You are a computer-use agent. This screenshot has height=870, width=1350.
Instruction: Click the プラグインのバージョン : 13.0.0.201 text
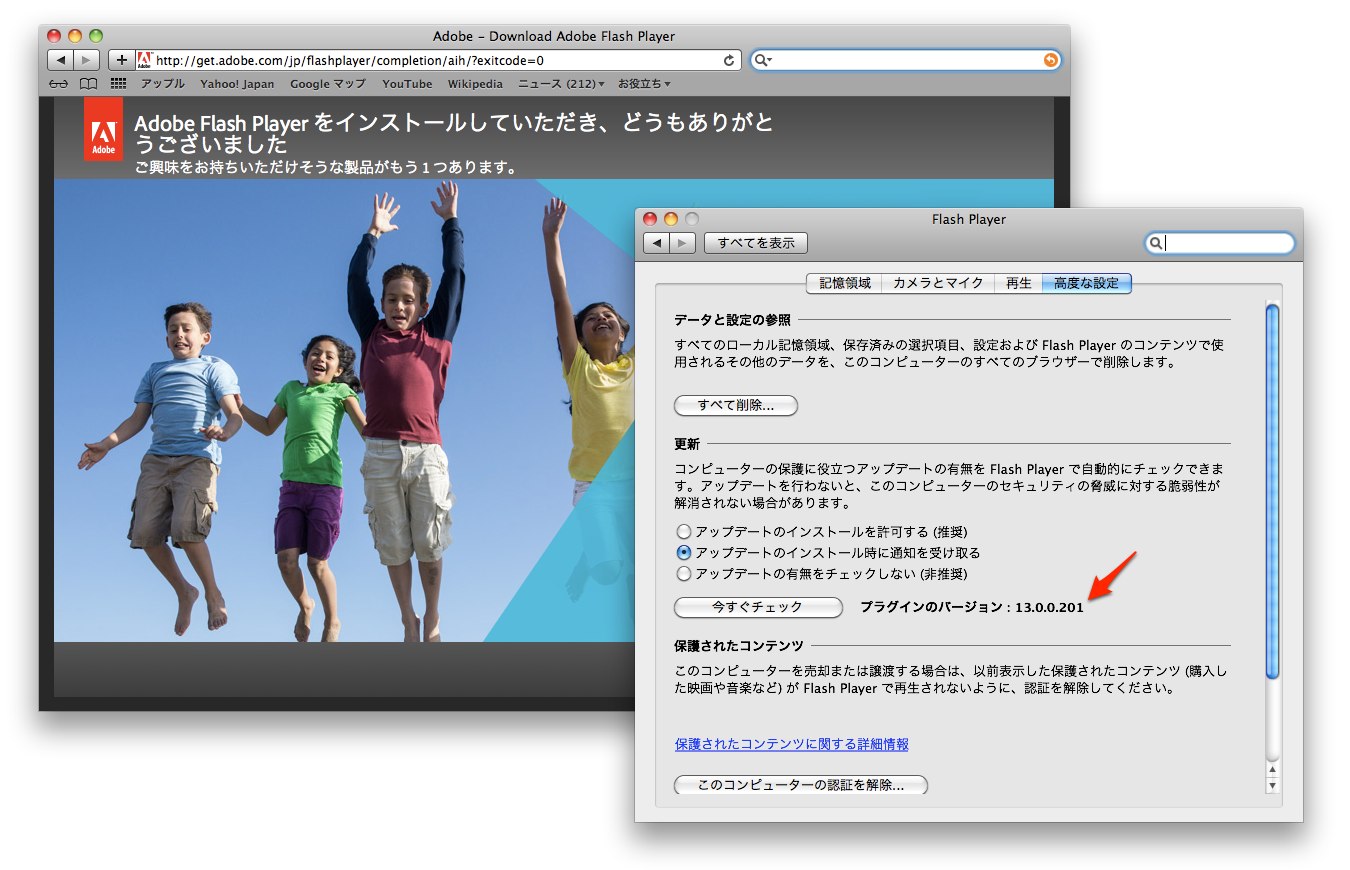(972, 607)
